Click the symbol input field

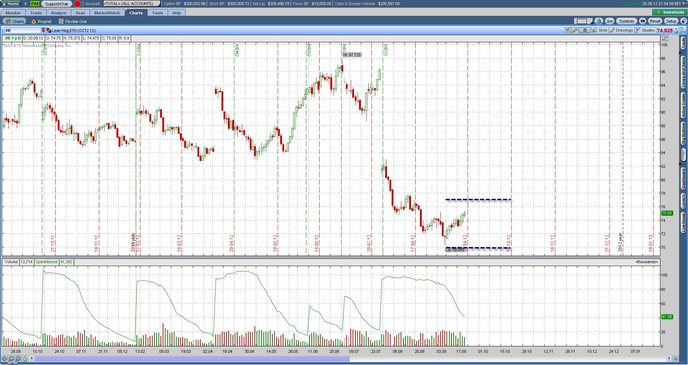pyautogui.click(x=22, y=30)
